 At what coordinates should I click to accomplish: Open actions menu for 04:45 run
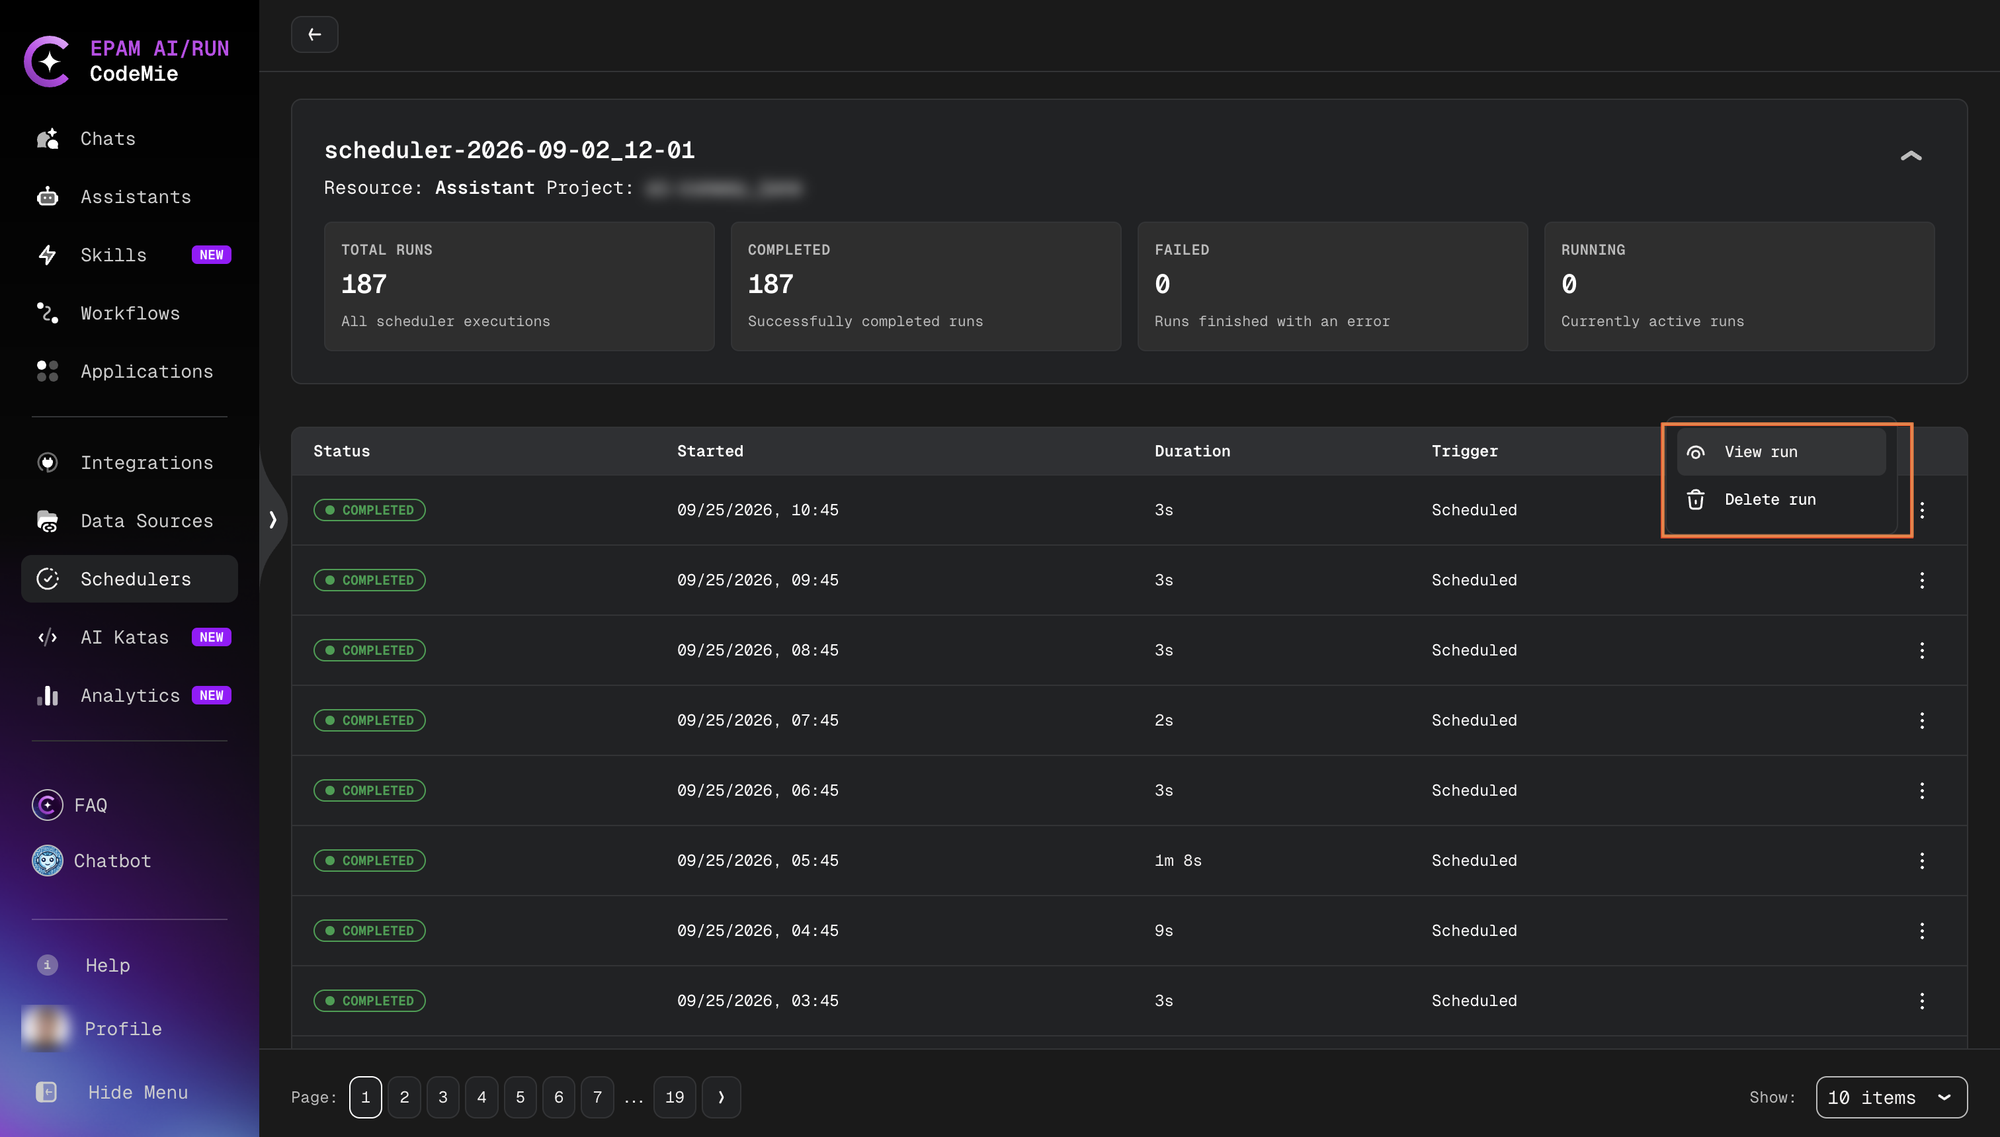(1922, 930)
